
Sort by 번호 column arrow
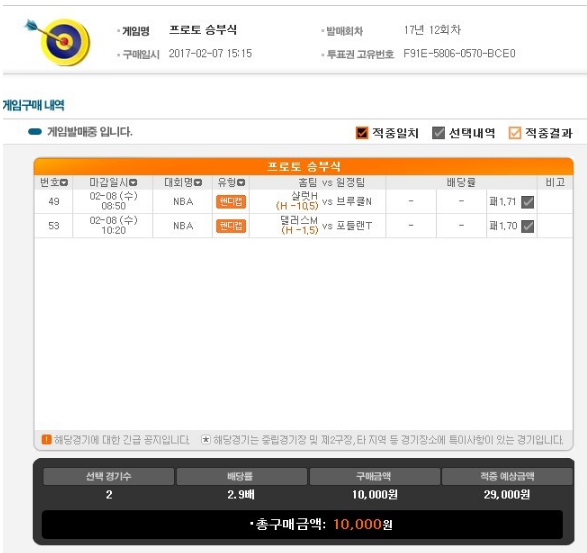click(x=64, y=183)
